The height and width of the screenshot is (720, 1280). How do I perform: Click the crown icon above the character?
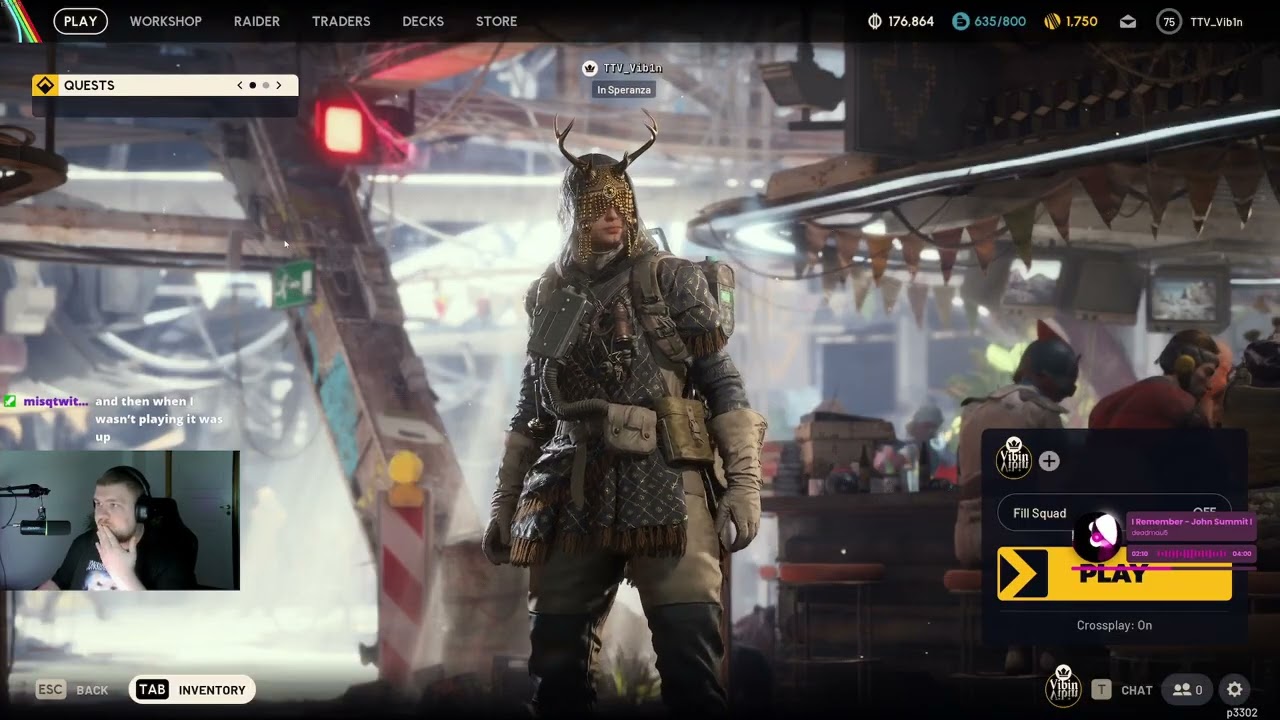pos(590,68)
